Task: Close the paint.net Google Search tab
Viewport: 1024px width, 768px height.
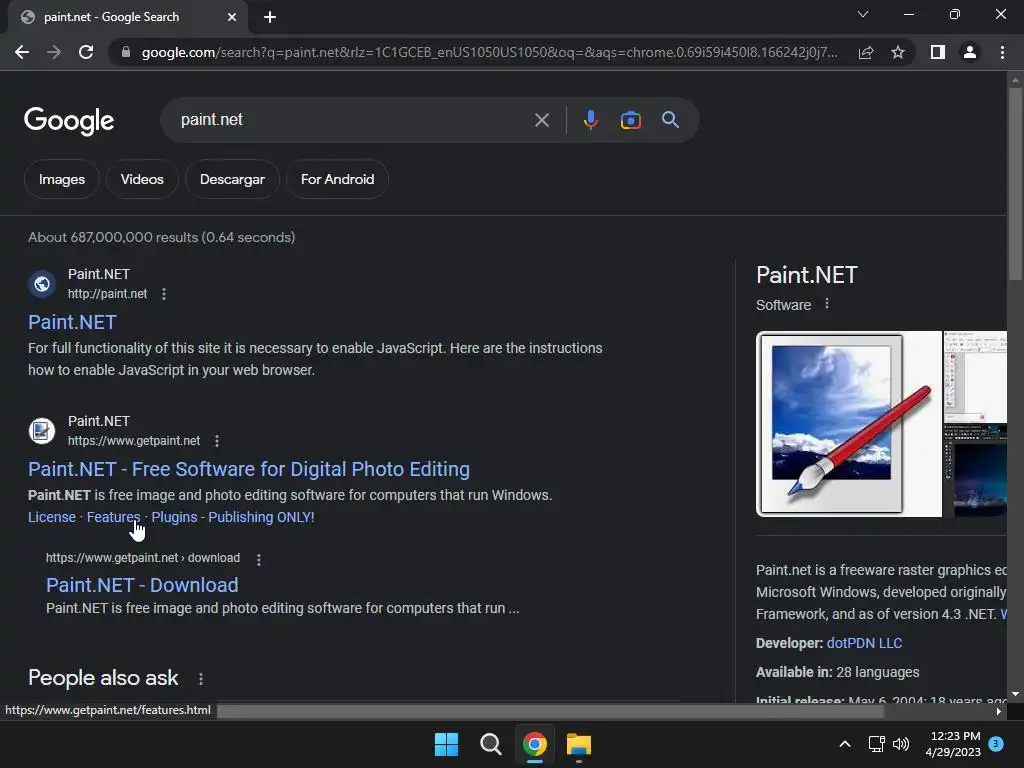Action: (x=232, y=17)
